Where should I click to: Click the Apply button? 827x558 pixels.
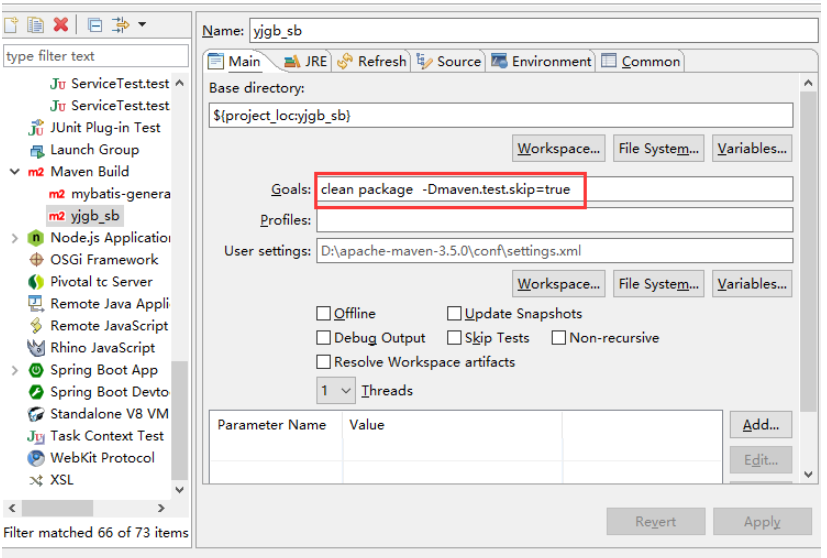(x=763, y=522)
